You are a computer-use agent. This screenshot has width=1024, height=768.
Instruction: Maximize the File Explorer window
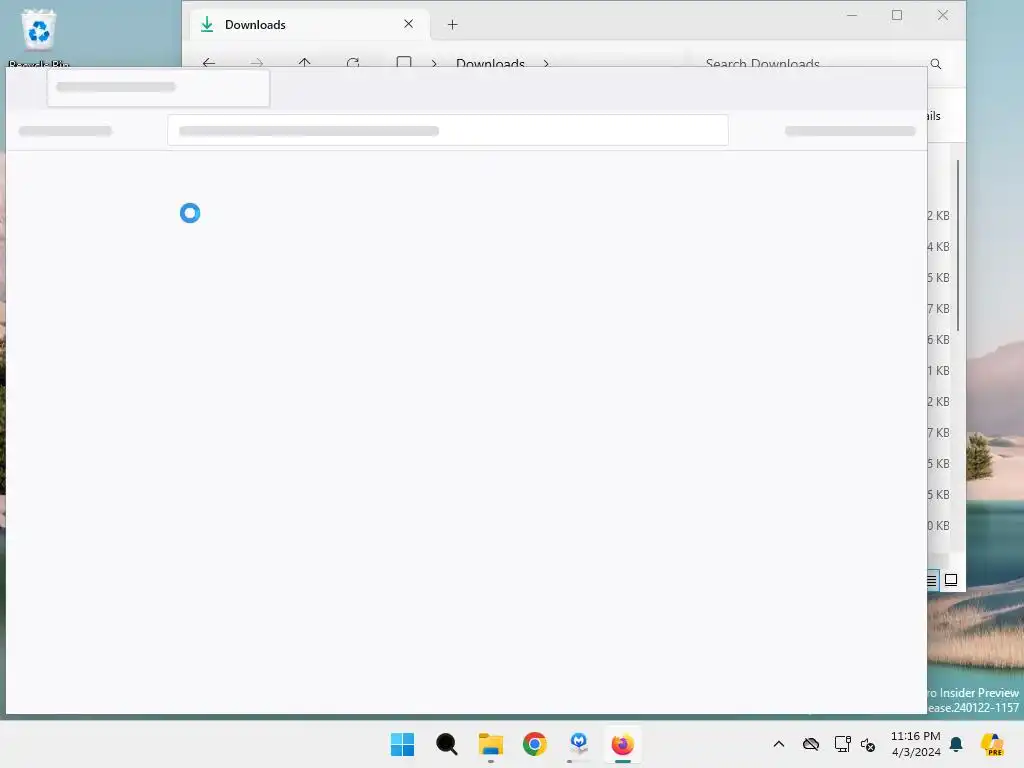[x=897, y=15]
